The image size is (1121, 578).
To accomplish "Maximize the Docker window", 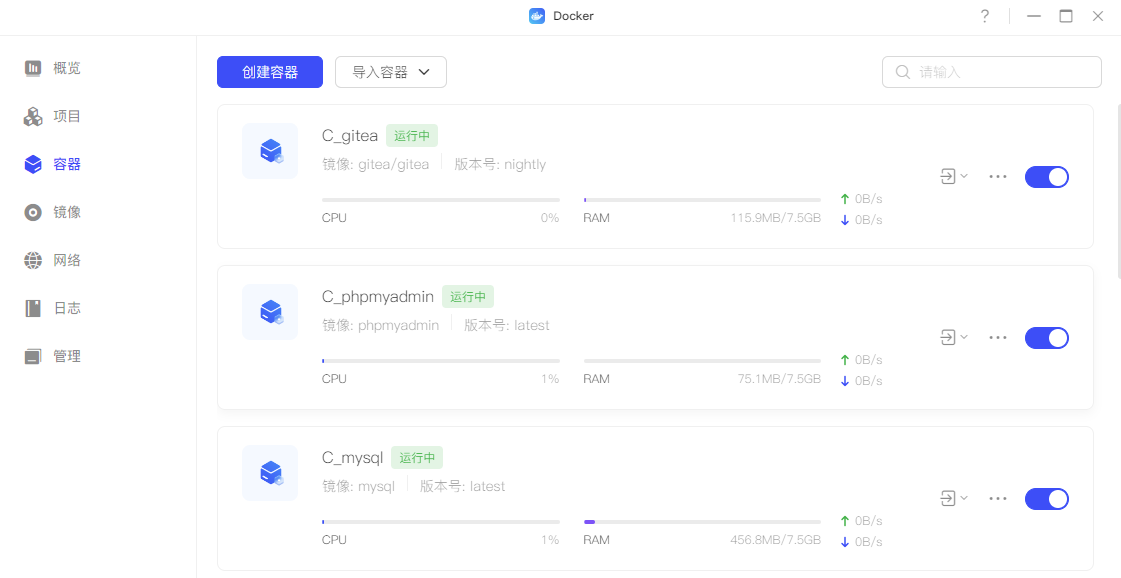I will click(x=1066, y=16).
